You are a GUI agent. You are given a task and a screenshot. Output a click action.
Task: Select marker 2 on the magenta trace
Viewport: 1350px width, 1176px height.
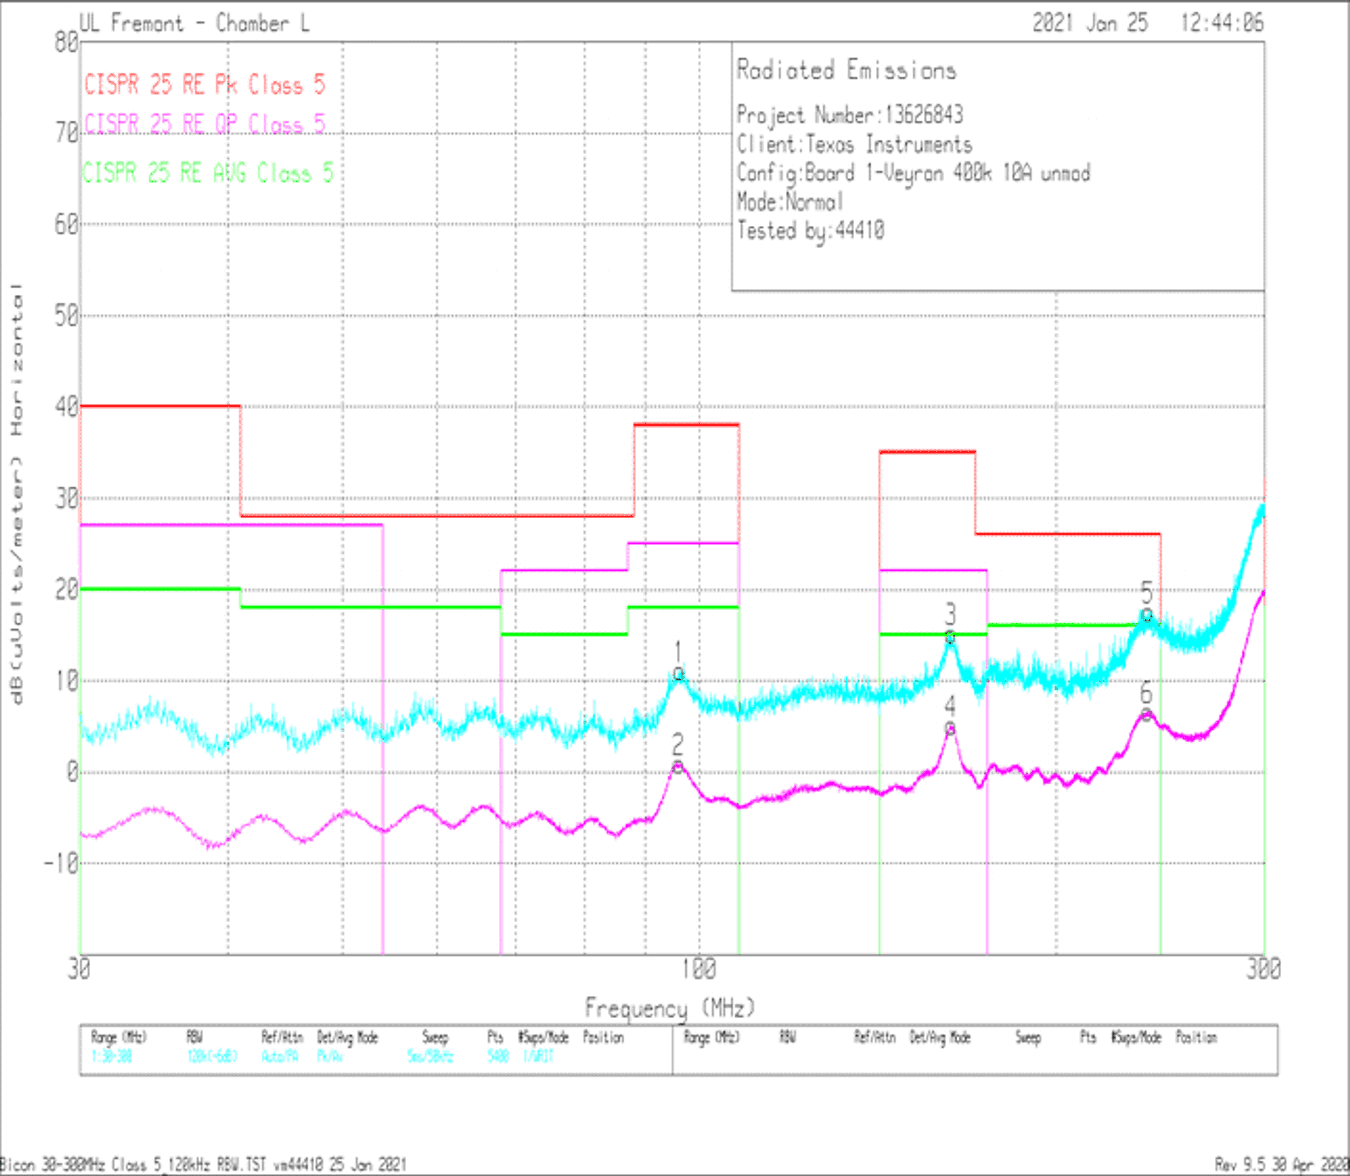[x=677, y=768]
